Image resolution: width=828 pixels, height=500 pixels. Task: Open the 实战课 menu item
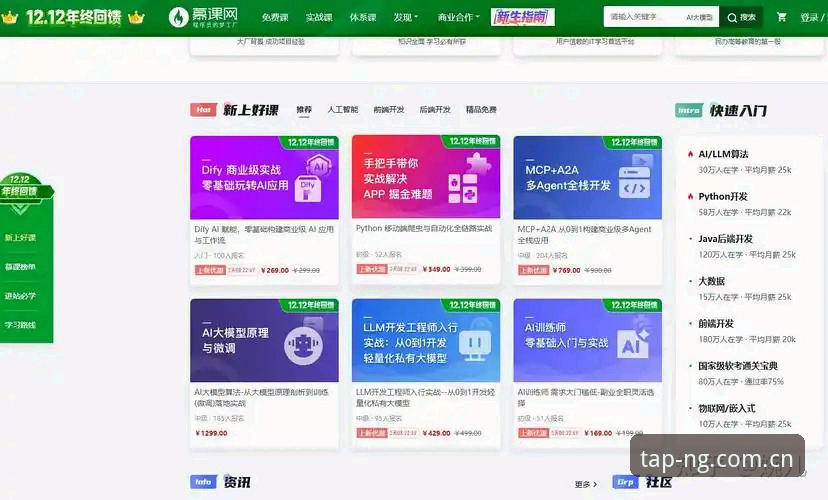point(319,17)
